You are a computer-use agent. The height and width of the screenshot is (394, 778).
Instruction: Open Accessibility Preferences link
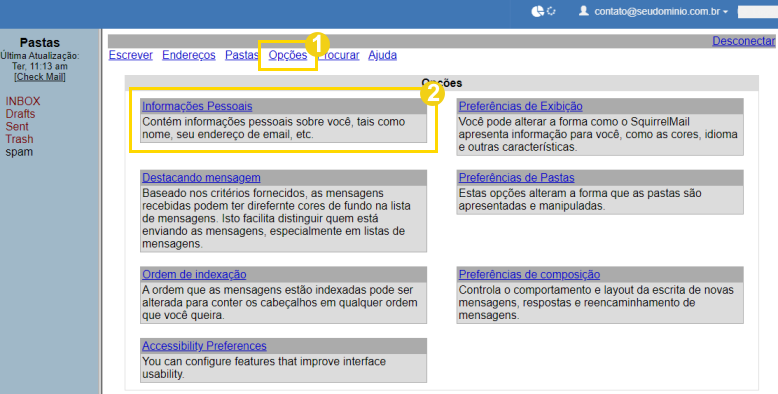[x=204, y=346]
